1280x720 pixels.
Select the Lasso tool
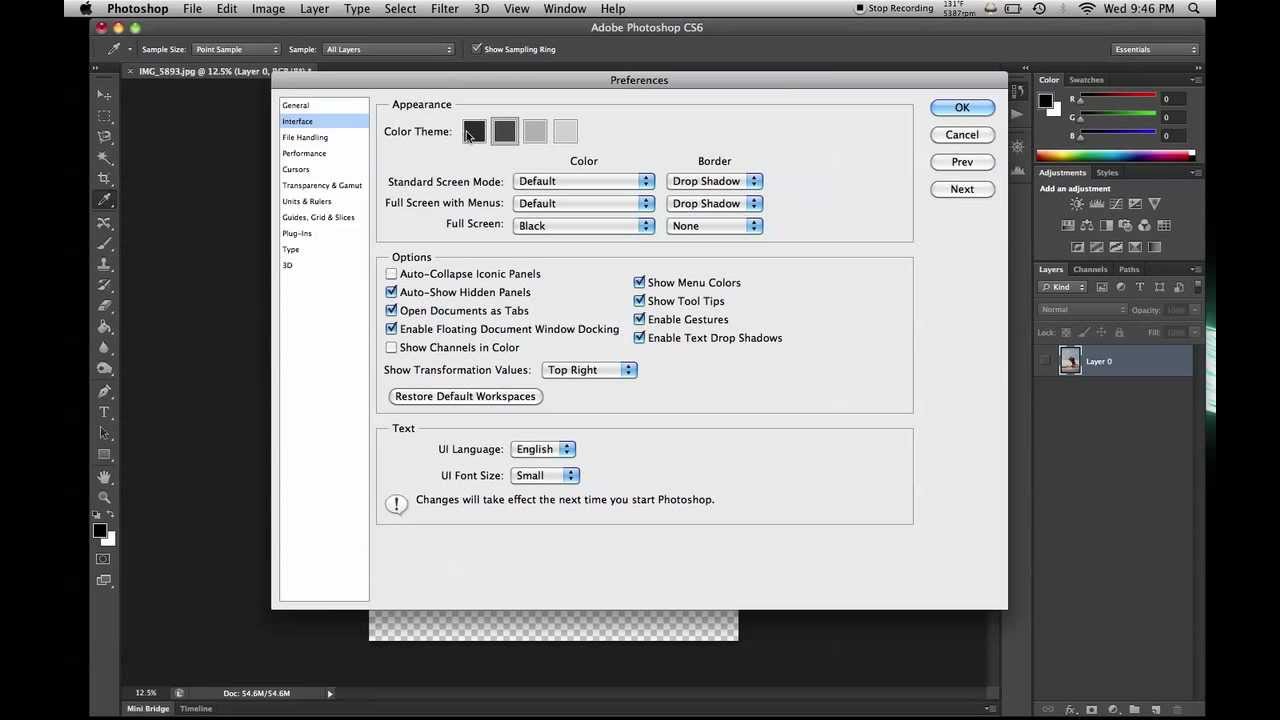104,136
